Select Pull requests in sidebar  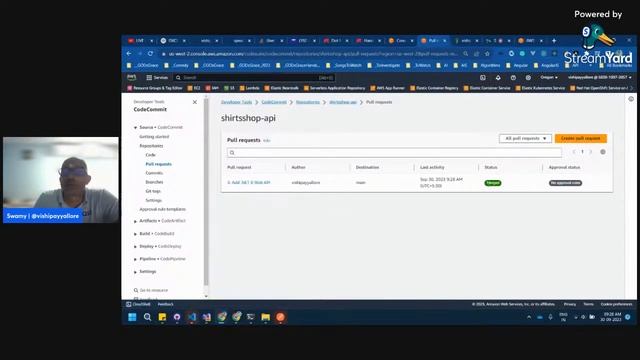[x=158, y=164]
